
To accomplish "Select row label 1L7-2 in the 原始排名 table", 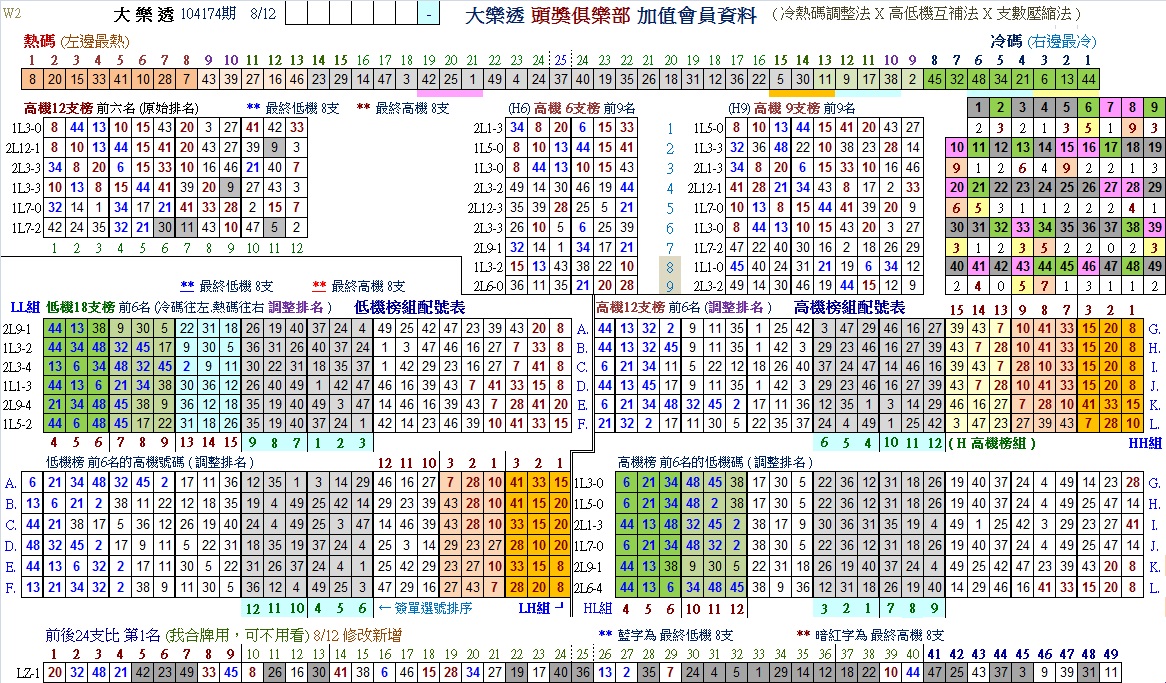I will (26, 228).
